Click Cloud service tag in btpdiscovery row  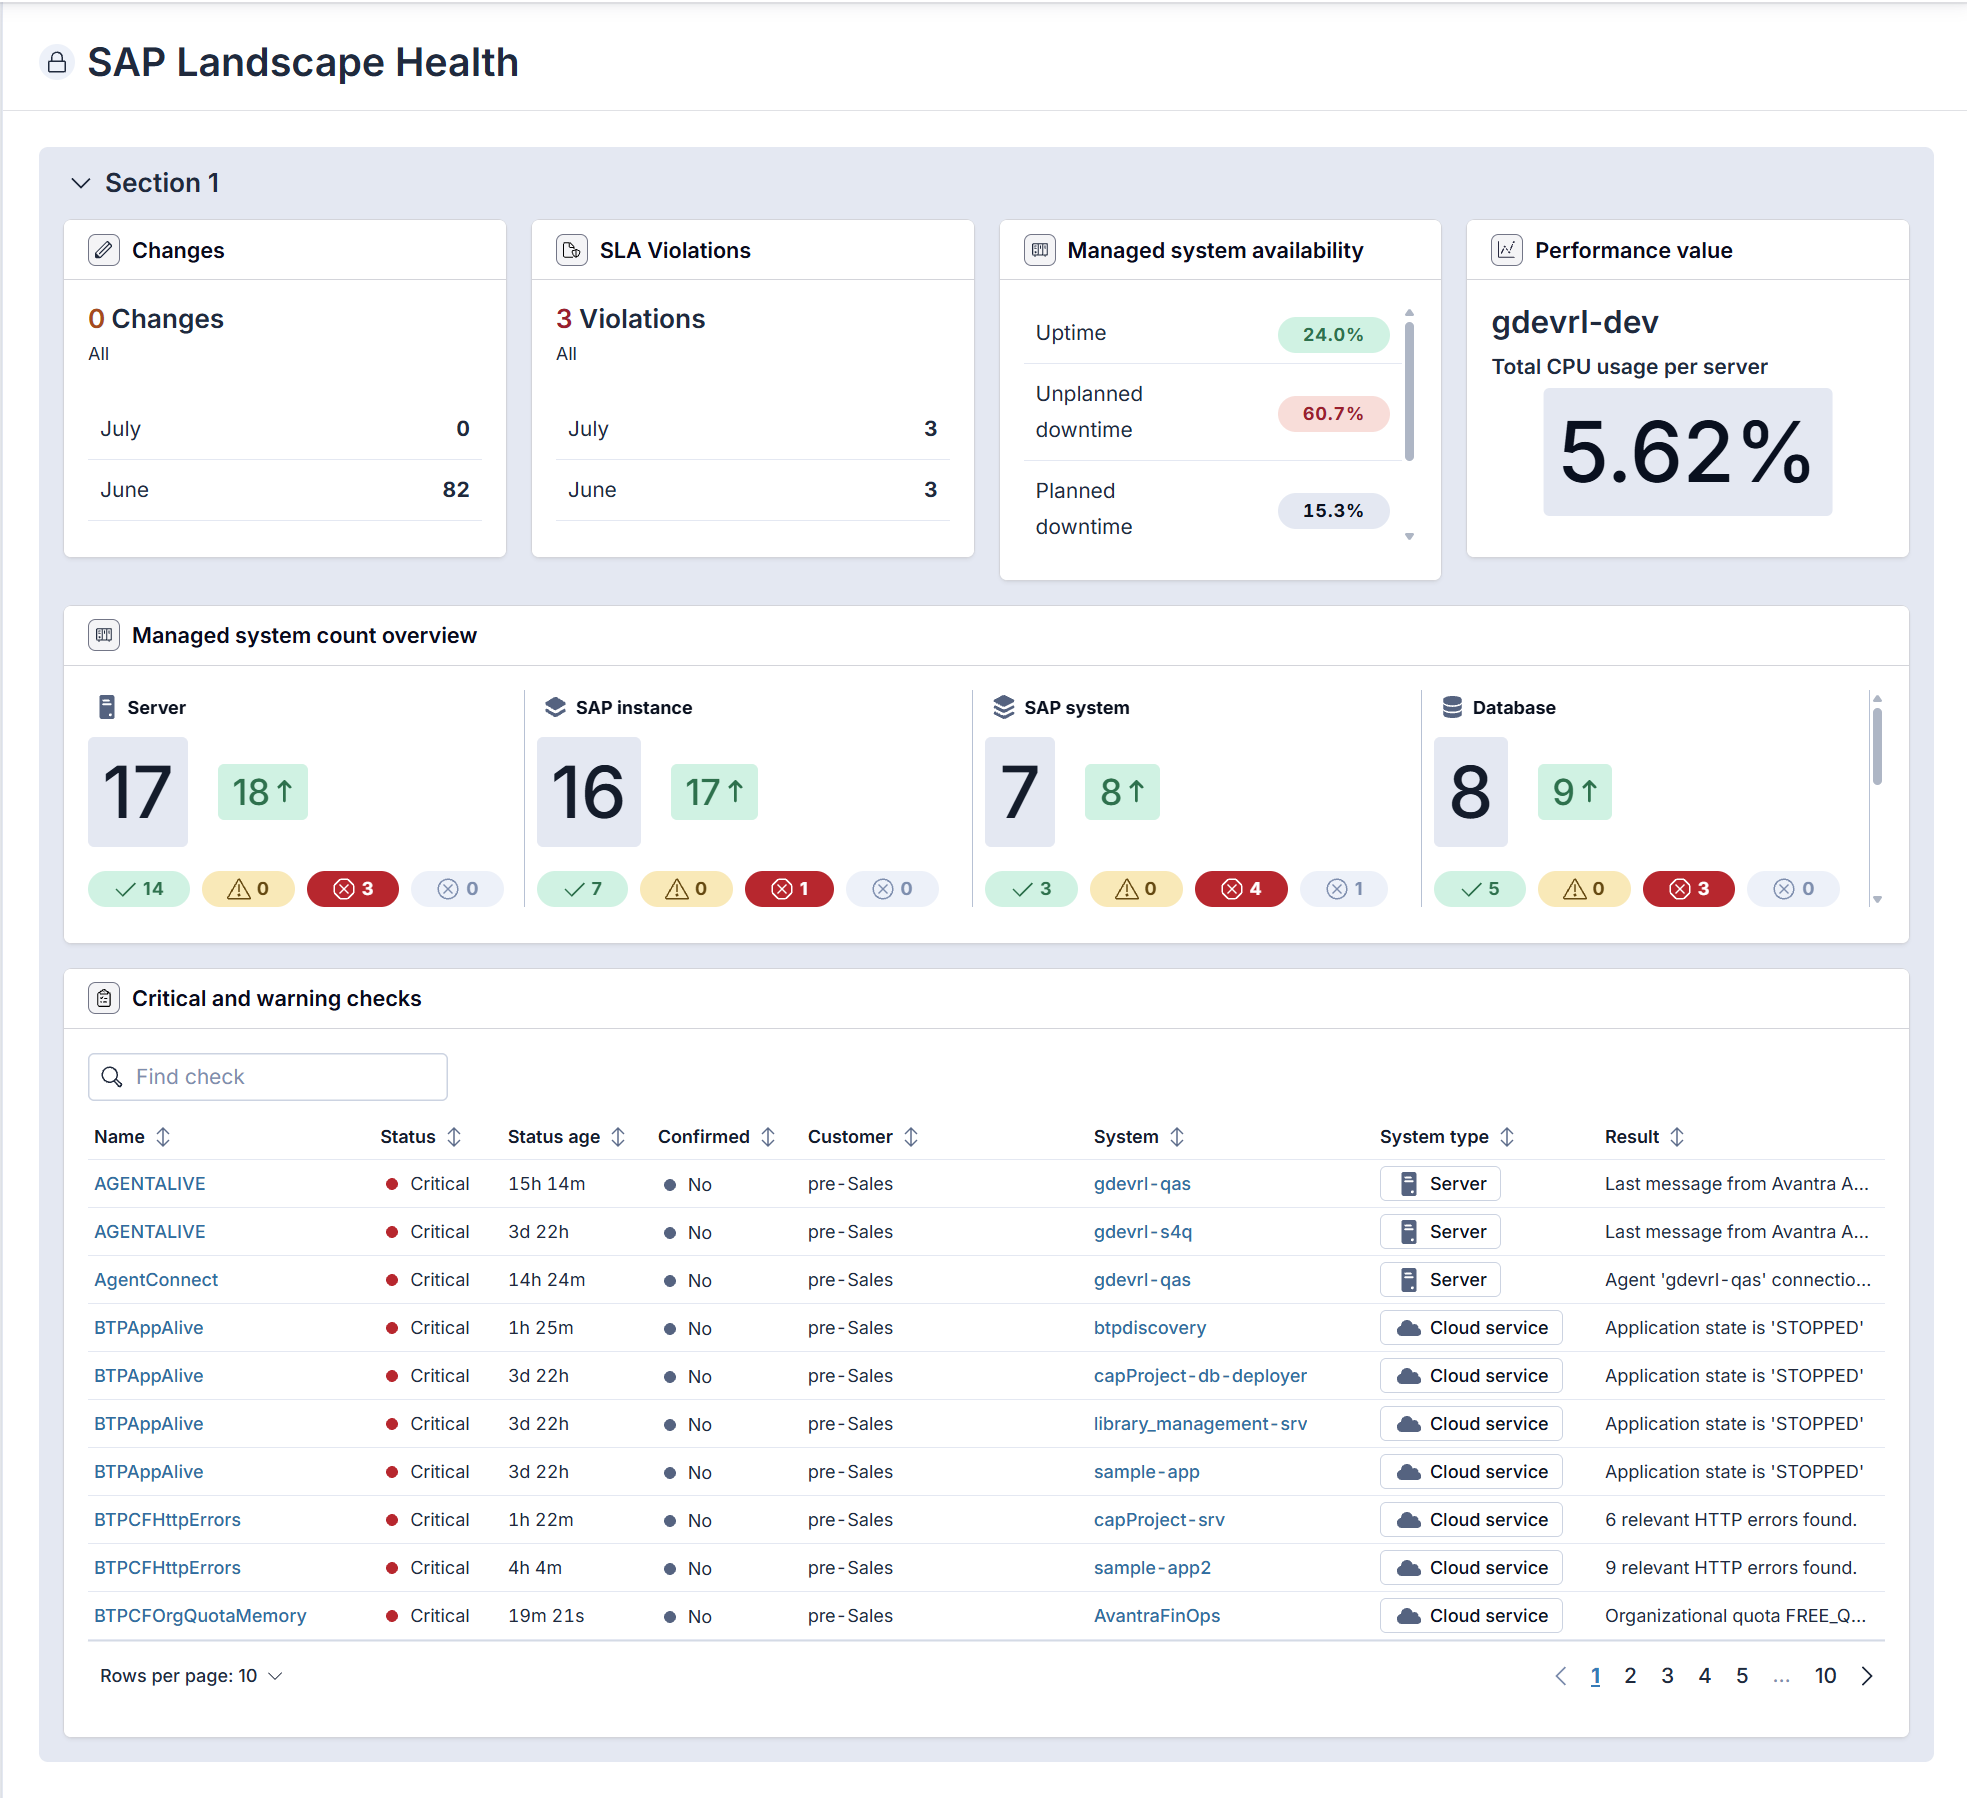[1471, 1328]
